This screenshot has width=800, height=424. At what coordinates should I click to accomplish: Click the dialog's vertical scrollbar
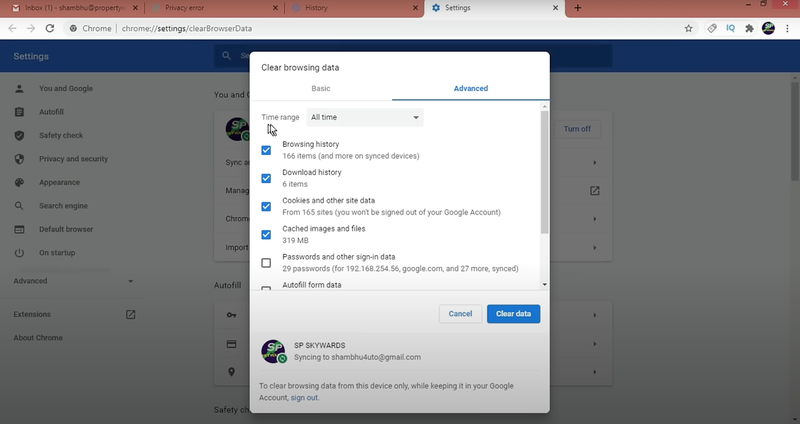point(544,170)
